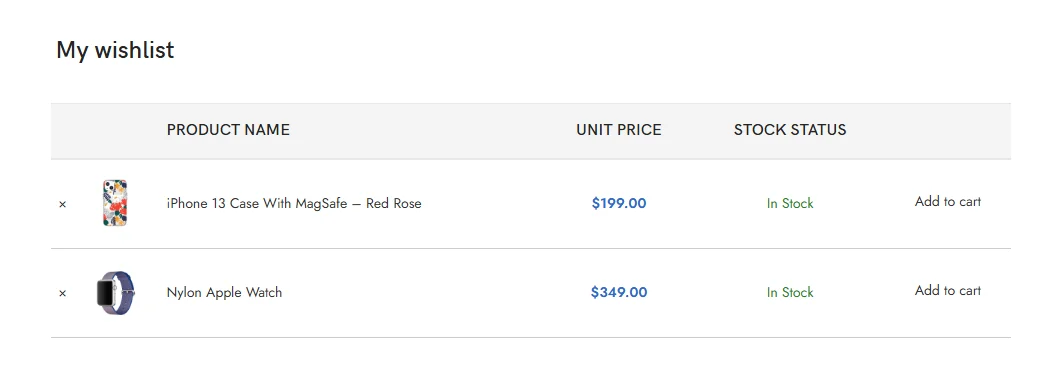Remove Nylon Apple Watch from the wishlist
Image resolution: width=1038 pixels, height=367 pixels.
[63, 293]
